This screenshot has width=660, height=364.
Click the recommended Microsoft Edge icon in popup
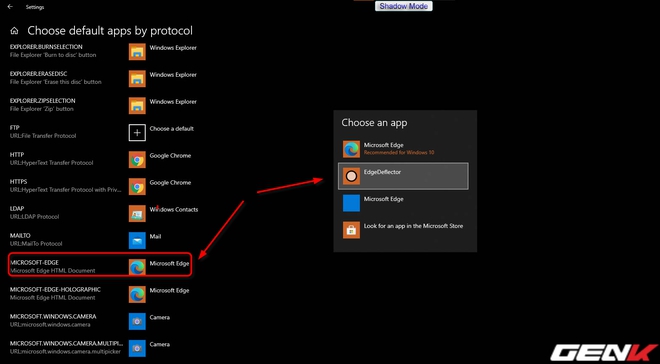pos(351,149)
